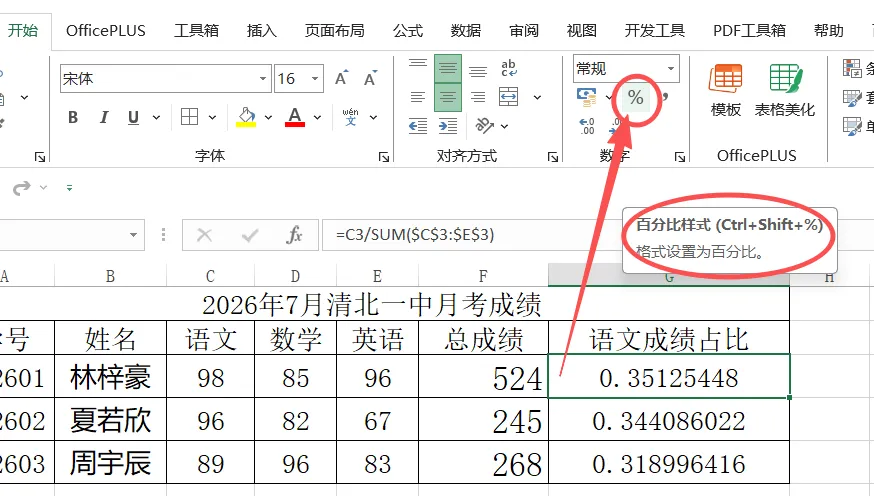874x496 pixels.
Task: Open the font size 16 dropdown
Action: [315, 79]
